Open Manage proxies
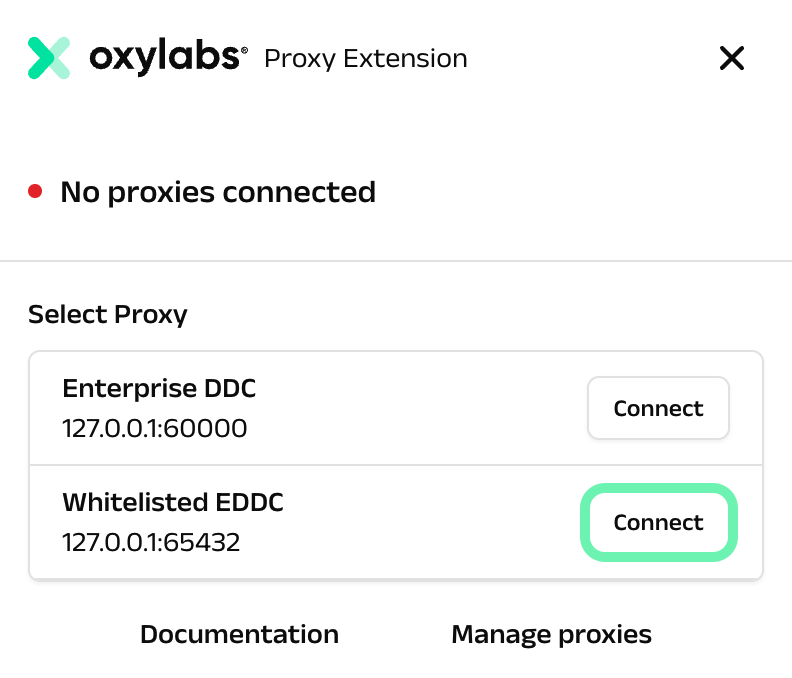Viewport: 792px width, 678px height. click(551, 634)
